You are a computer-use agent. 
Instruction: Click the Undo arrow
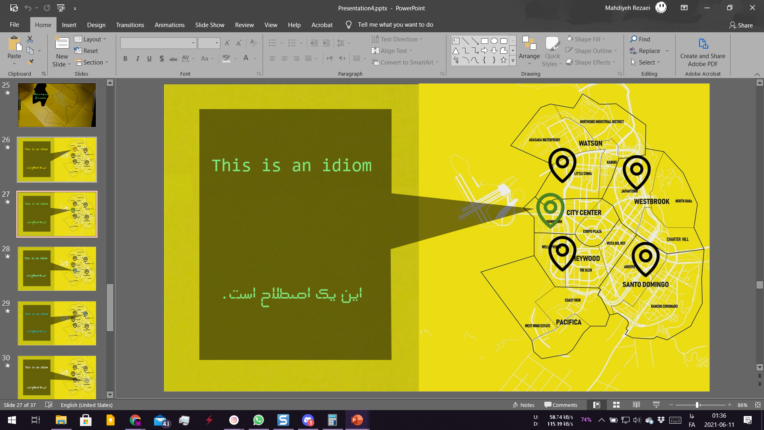pos(28,8)
